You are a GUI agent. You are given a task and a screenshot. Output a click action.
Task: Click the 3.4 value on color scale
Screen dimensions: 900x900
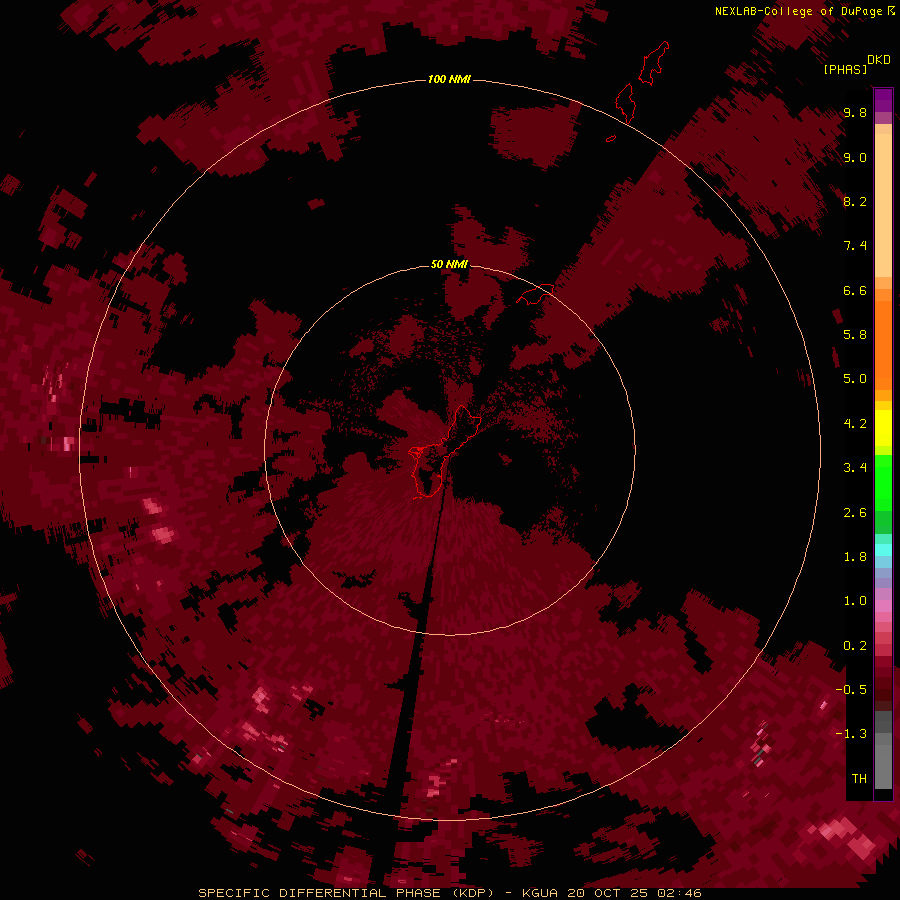[x=855, y=468]
